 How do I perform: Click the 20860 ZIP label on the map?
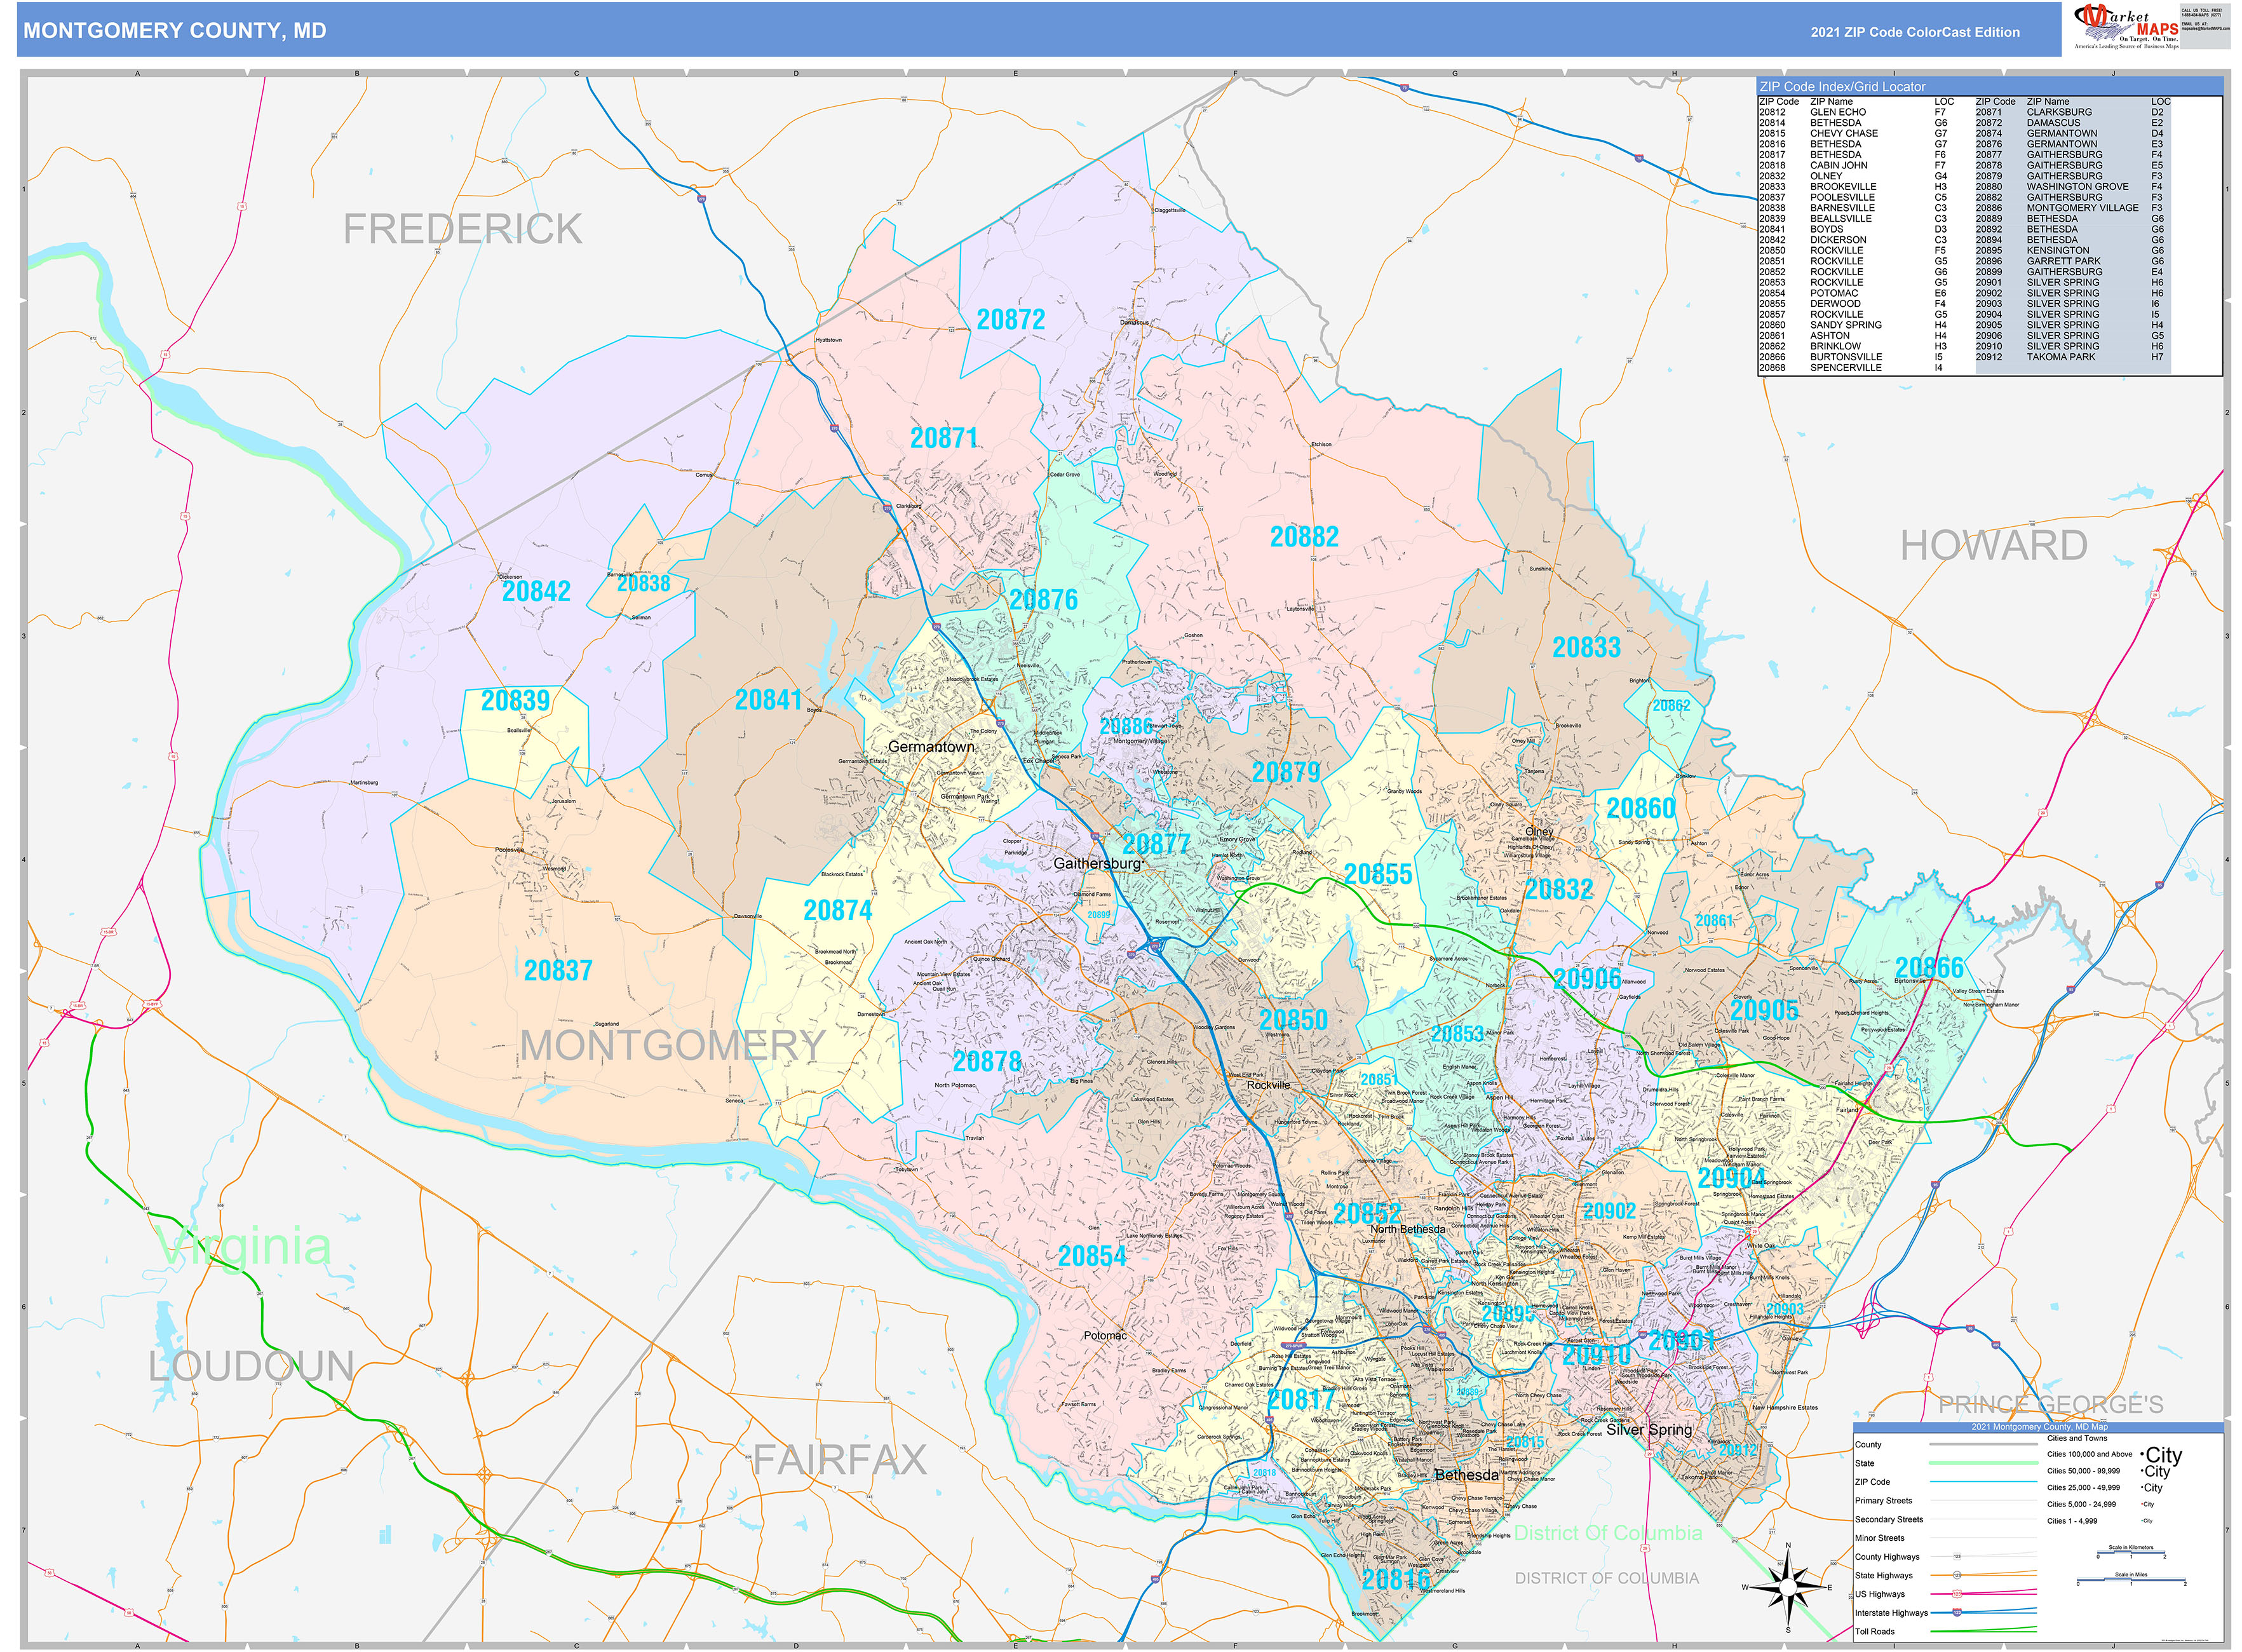(x=1641, y=808)
